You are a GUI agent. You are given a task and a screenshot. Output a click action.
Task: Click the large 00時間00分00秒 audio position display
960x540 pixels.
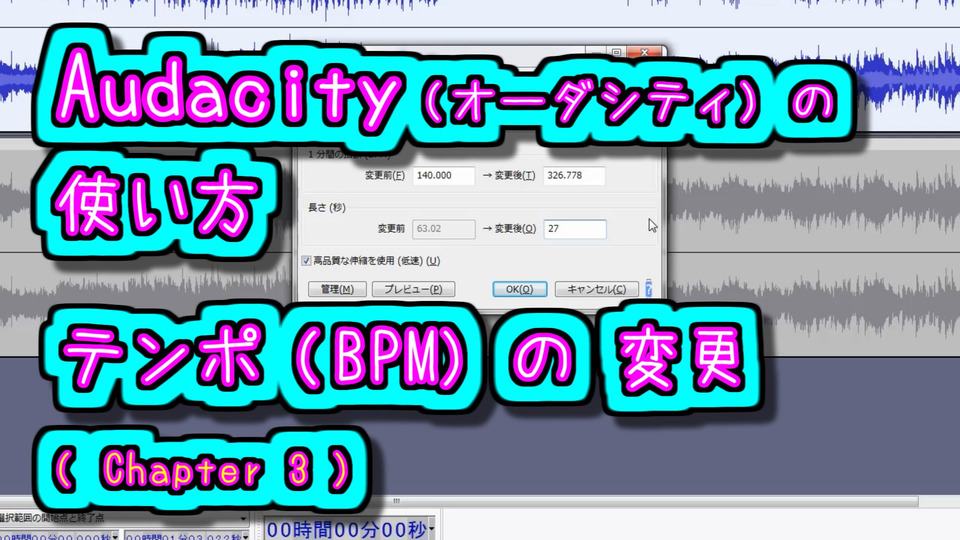tap(346, 529)
